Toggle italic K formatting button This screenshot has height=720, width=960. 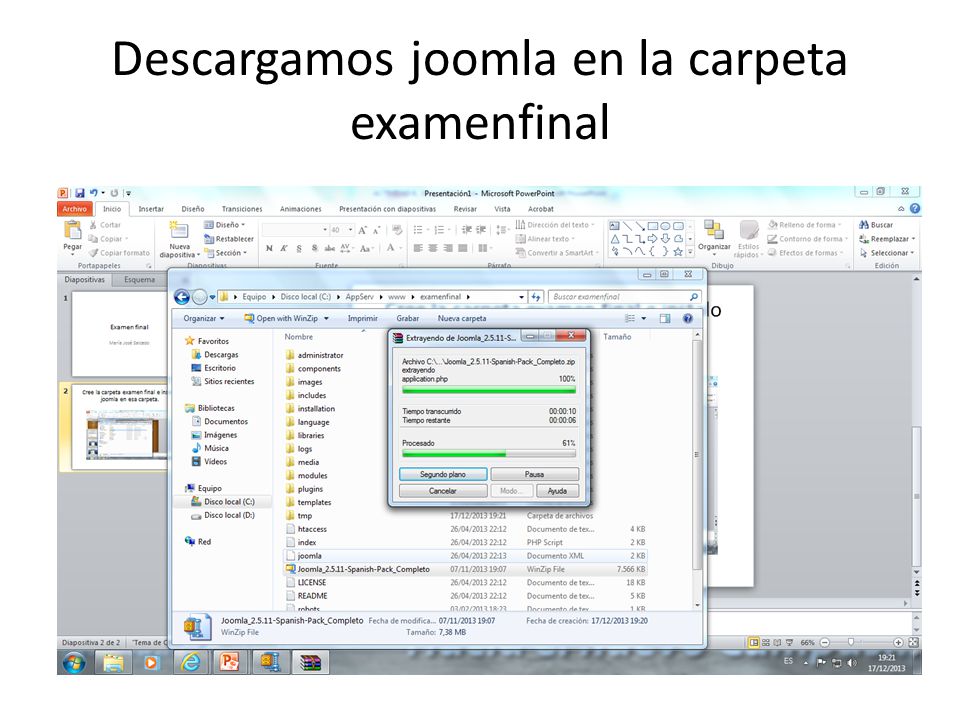coord(284,249)
